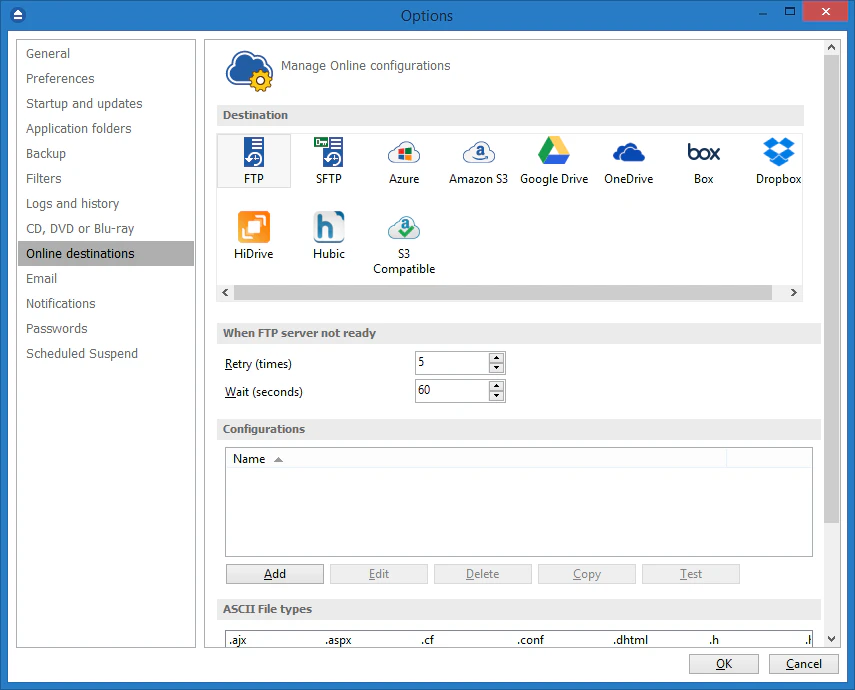Click the Add configuration button
The image size is (855, 690).
click(x=275, y=574)
